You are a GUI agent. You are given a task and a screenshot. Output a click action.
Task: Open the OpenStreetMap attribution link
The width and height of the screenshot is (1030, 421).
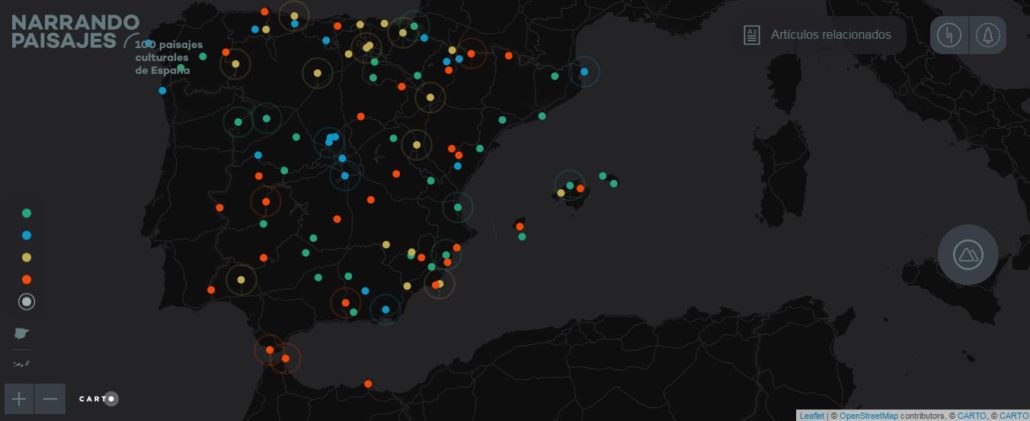[x=868, y=416]
